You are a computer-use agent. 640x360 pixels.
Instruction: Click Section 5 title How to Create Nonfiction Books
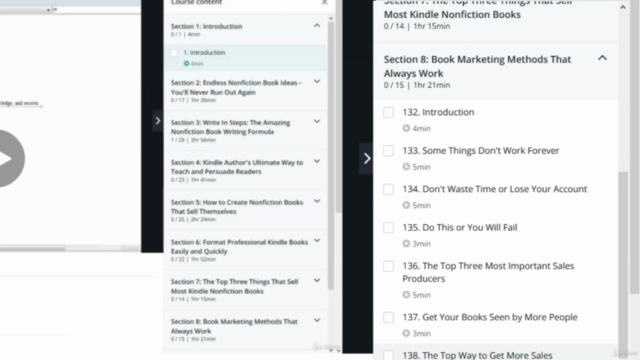point(237,207)
